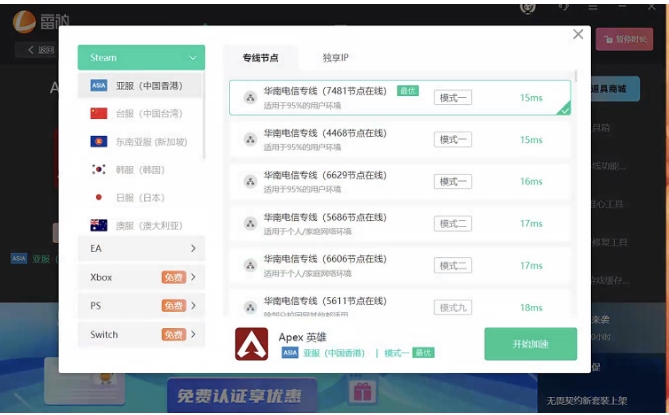669x415 pixels.
Task: Click 返回 back button in main window
Action: (41, 50)
